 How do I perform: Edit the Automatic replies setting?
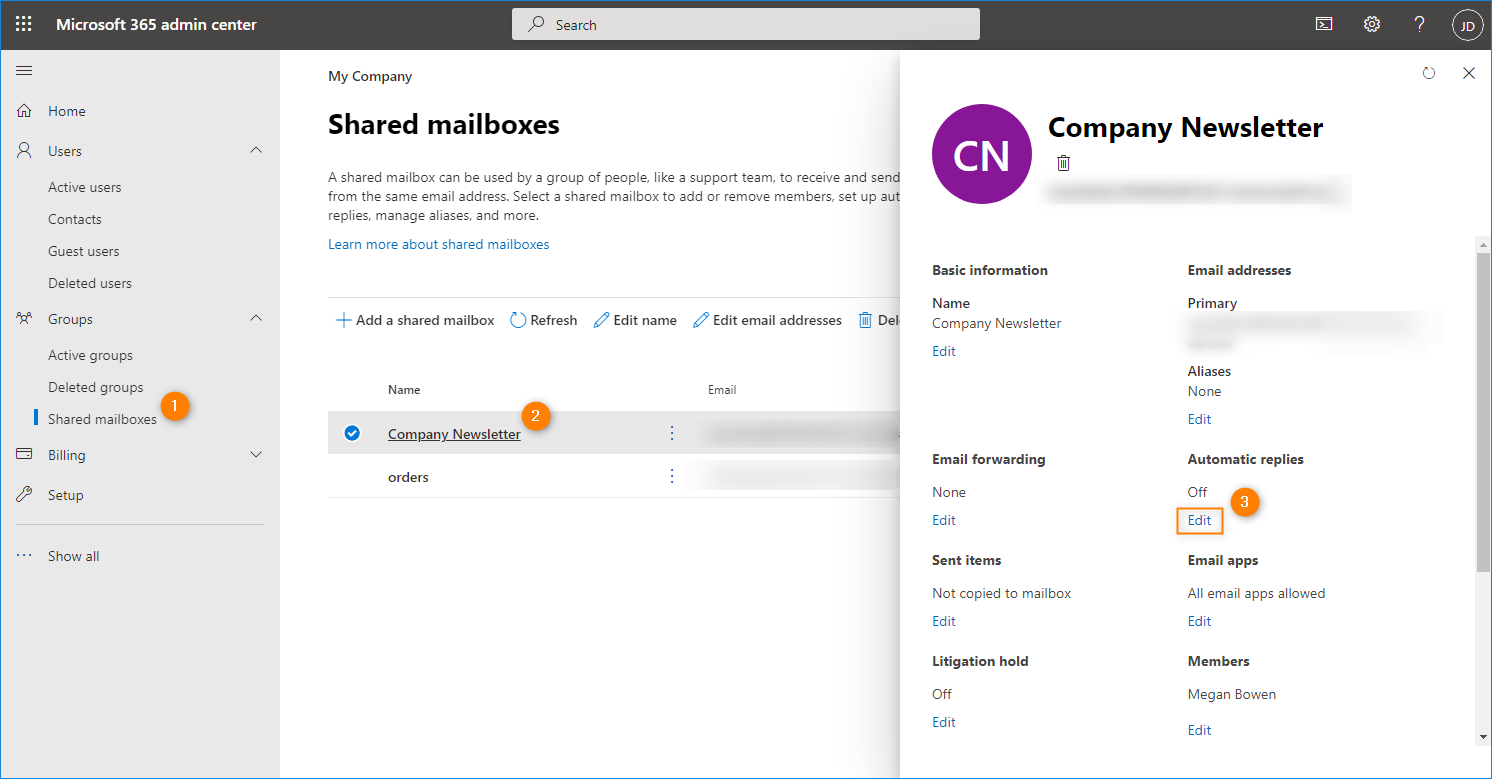(x=1199, y=520)
